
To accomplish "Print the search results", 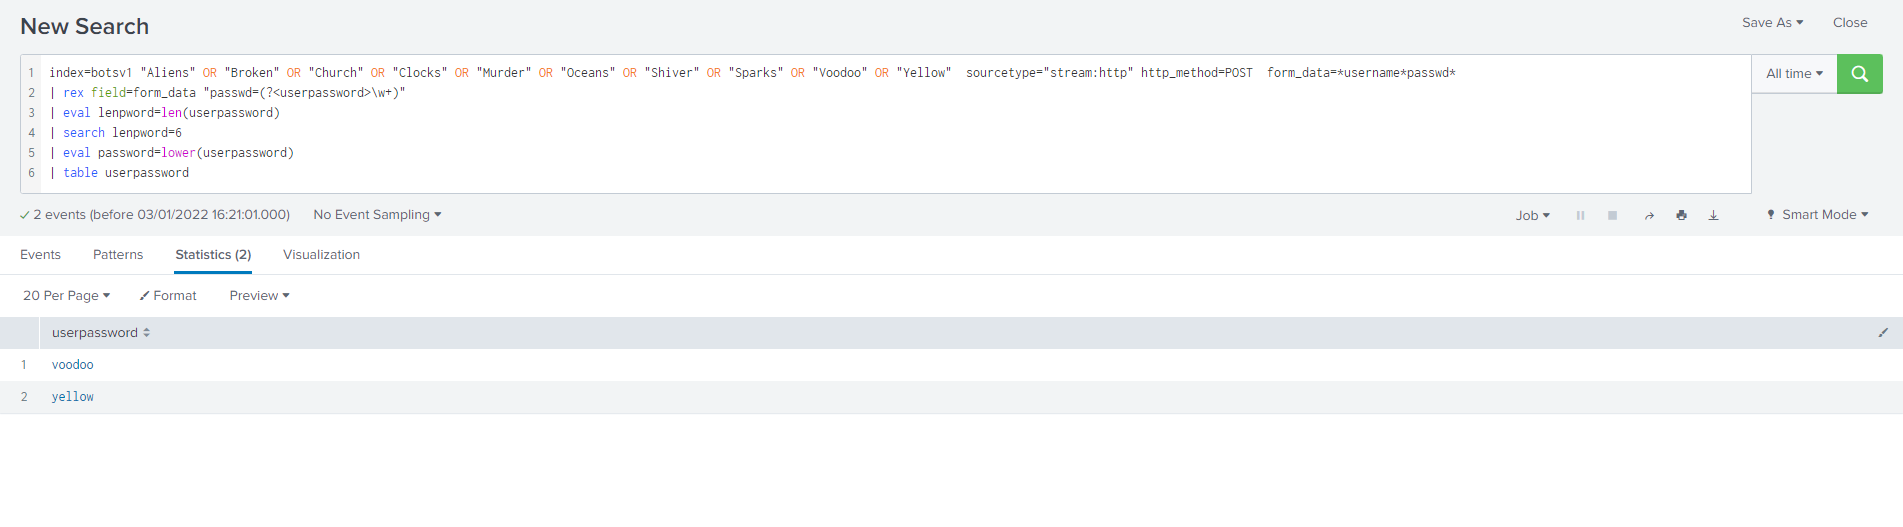I will coord(1681,215).
